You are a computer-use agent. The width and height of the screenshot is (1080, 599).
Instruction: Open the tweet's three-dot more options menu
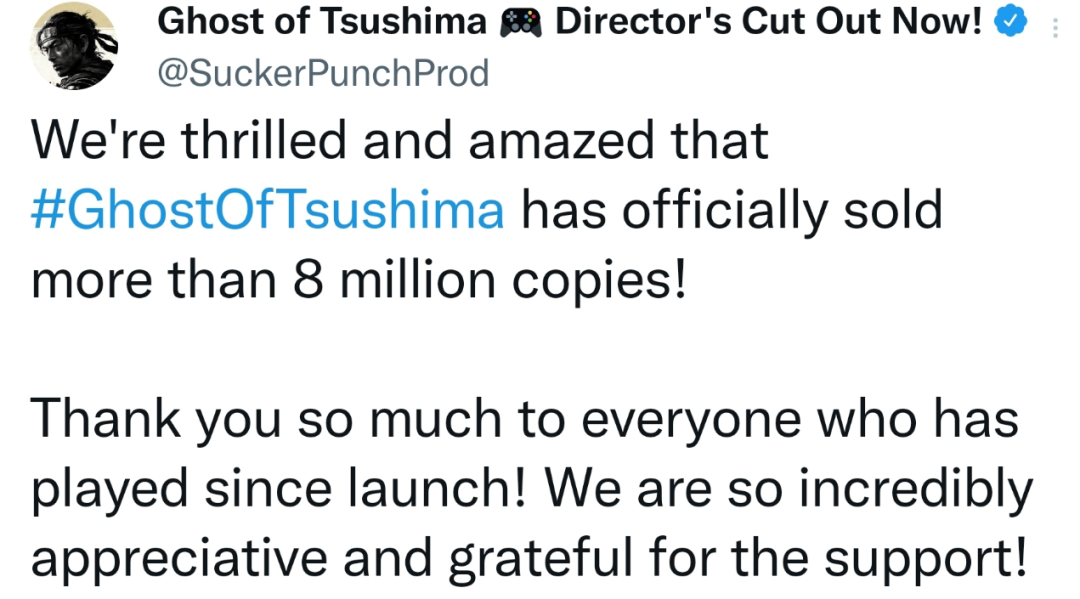tap(1055, 28)
